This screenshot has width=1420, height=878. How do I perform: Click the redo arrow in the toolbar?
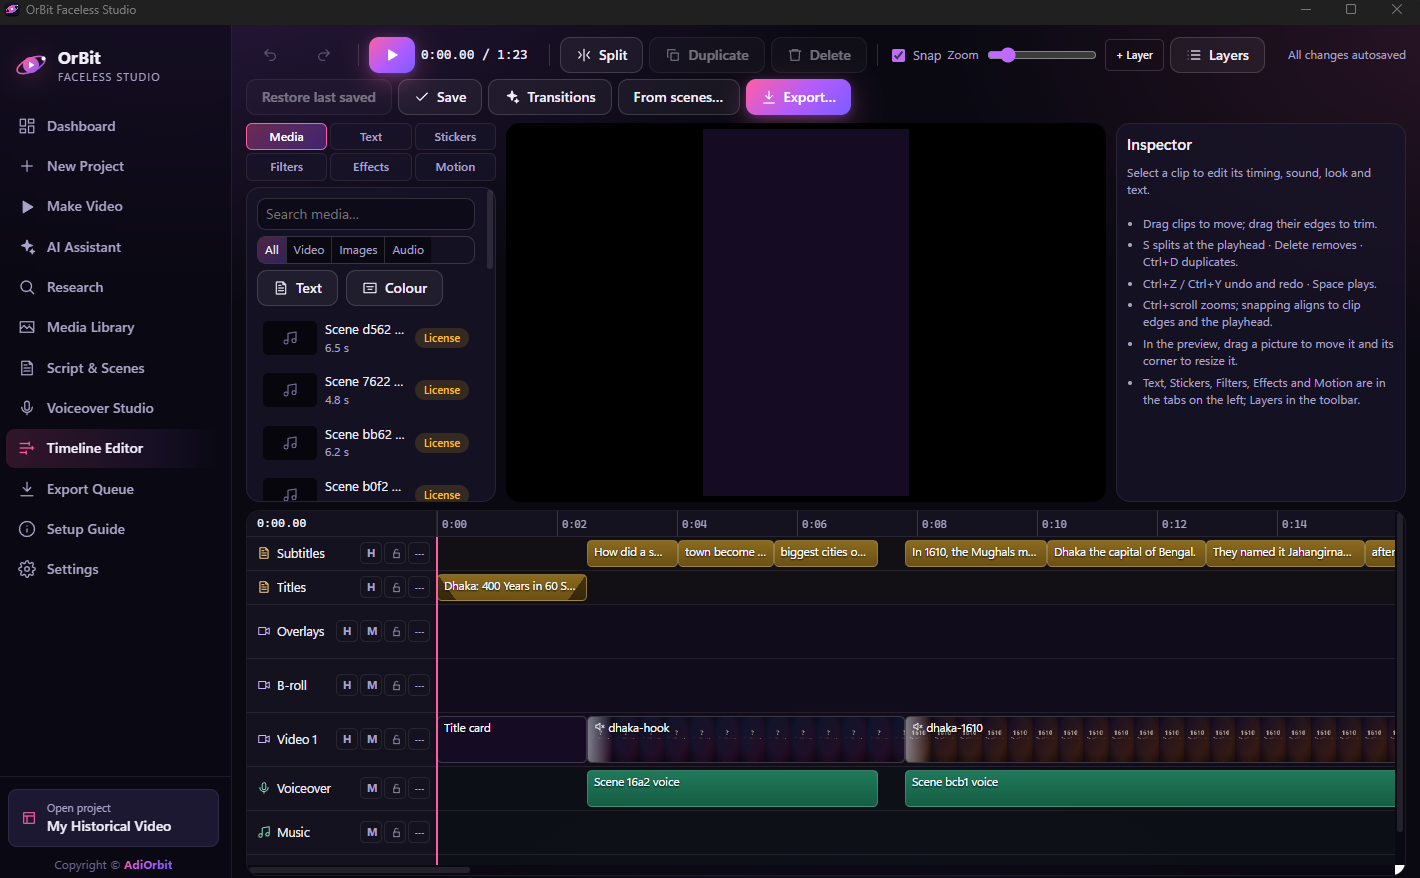tap(324, 55)
